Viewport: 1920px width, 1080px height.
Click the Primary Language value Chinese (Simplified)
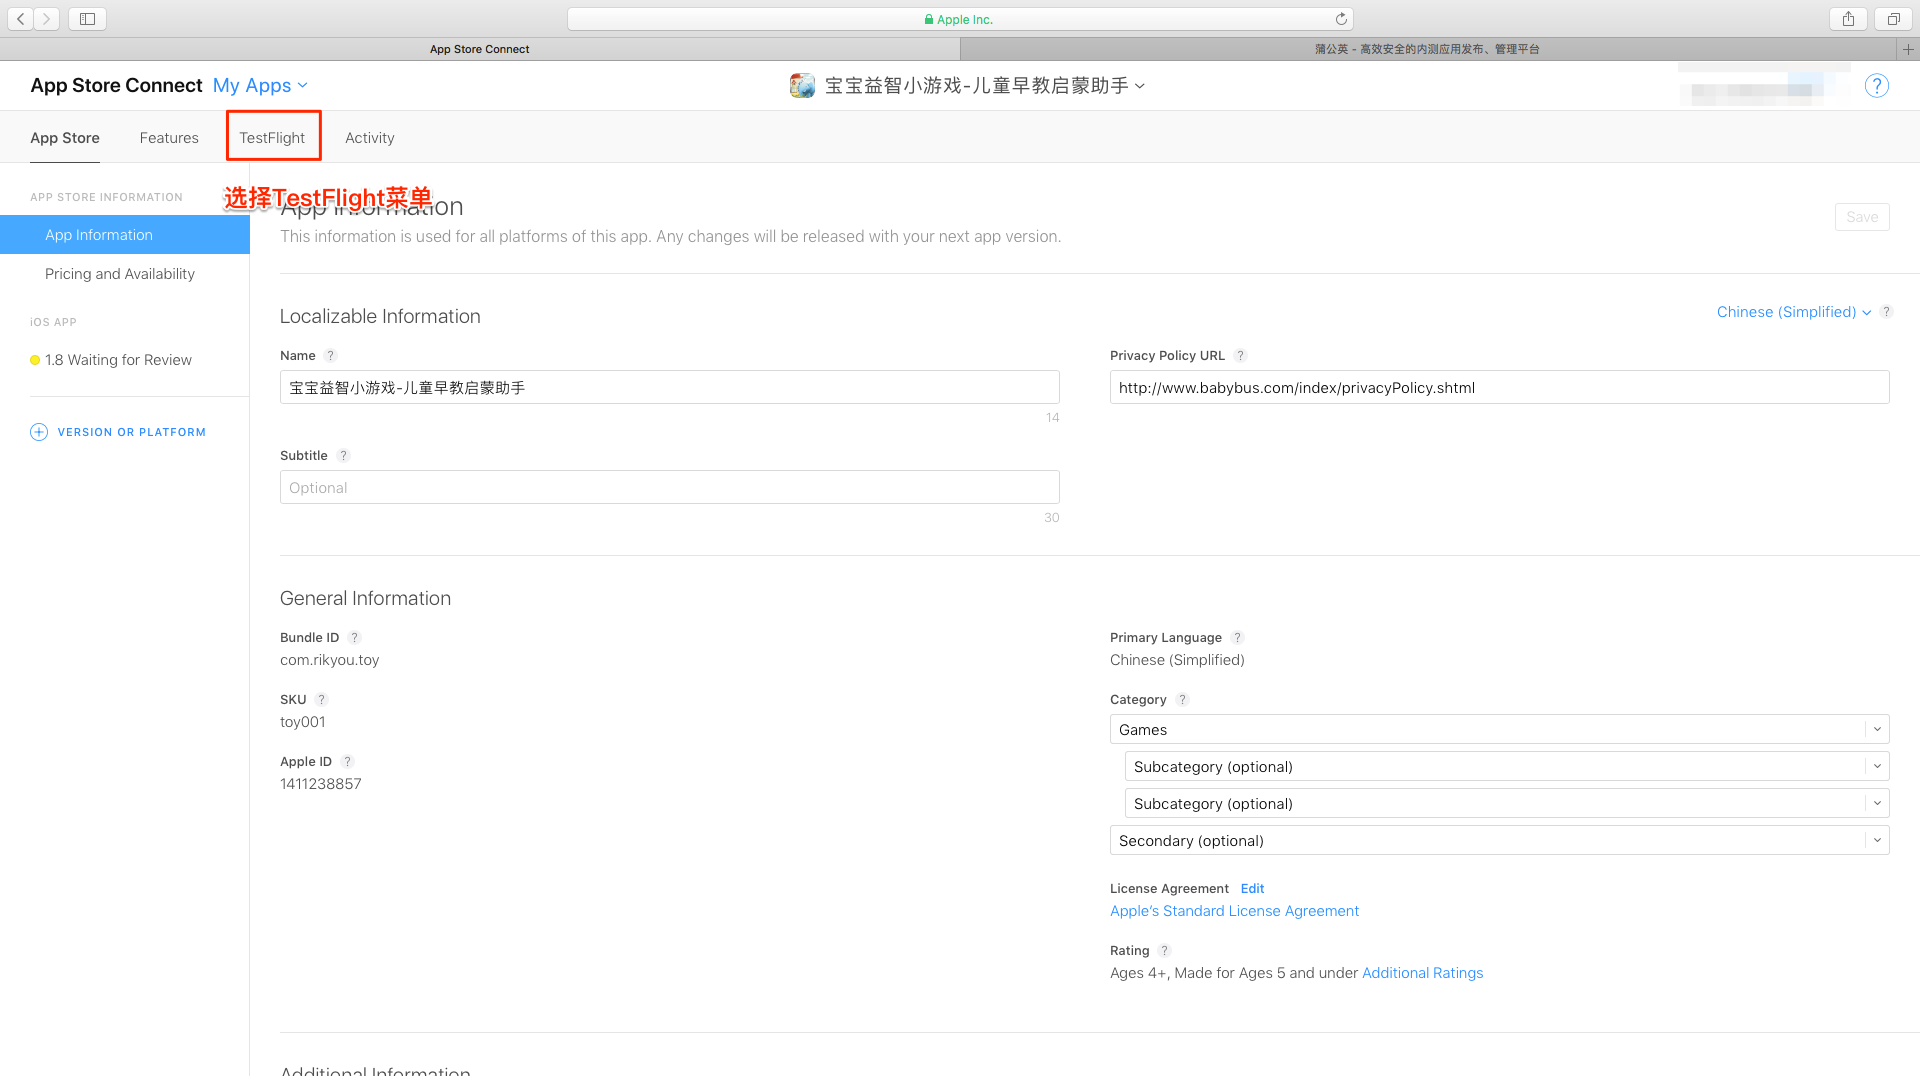tap(1177, 660)
